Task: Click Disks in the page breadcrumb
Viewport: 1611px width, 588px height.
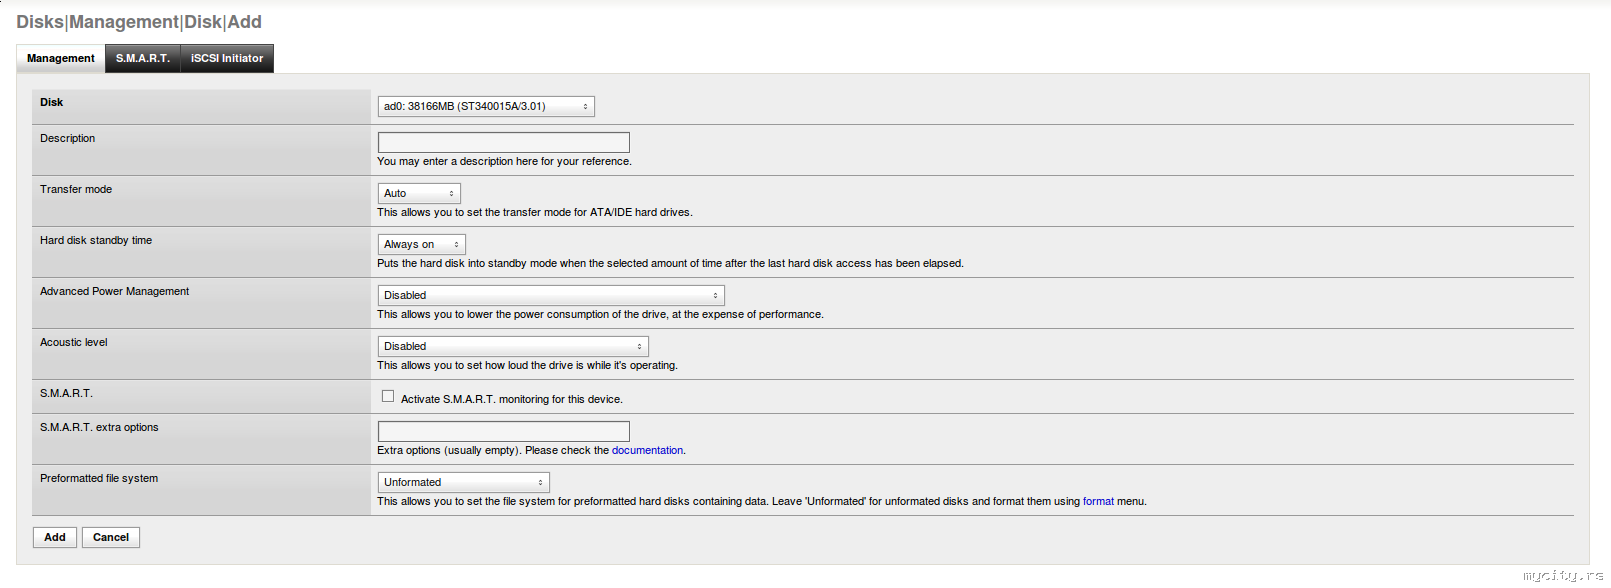Action: tap(39, 22)
